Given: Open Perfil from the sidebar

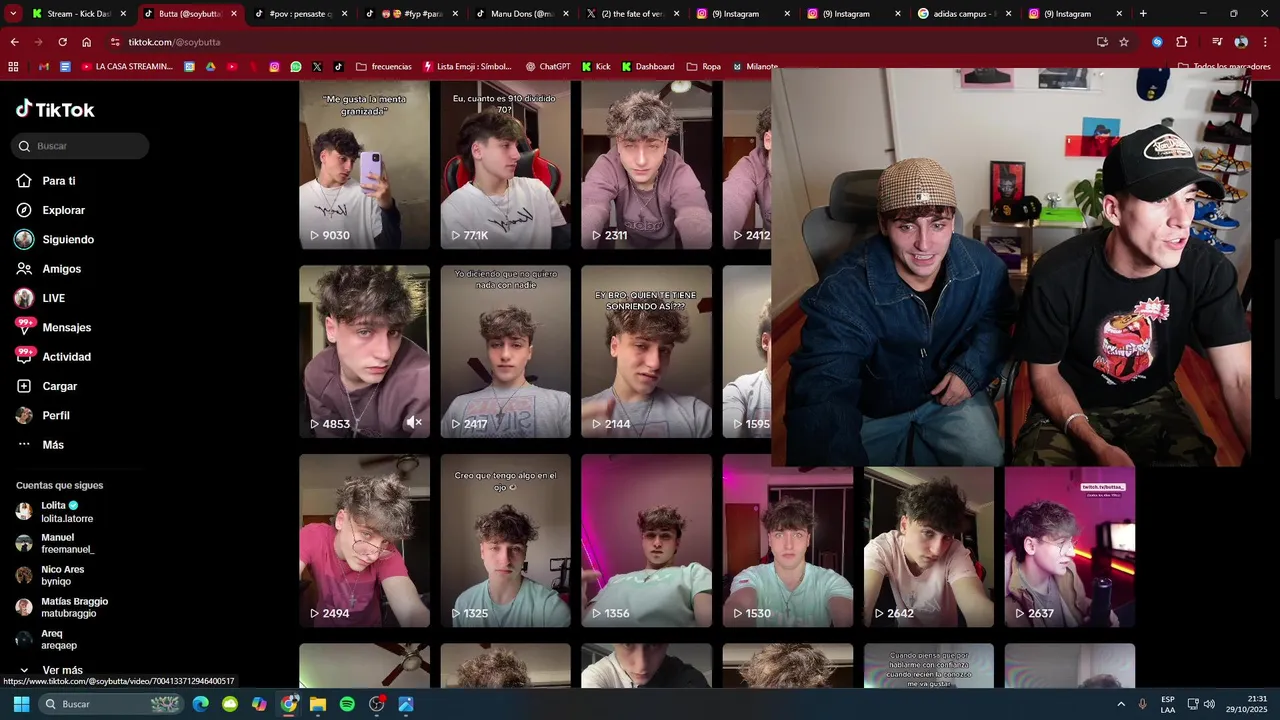Looking at the screenshot, I should pos(43,415).
